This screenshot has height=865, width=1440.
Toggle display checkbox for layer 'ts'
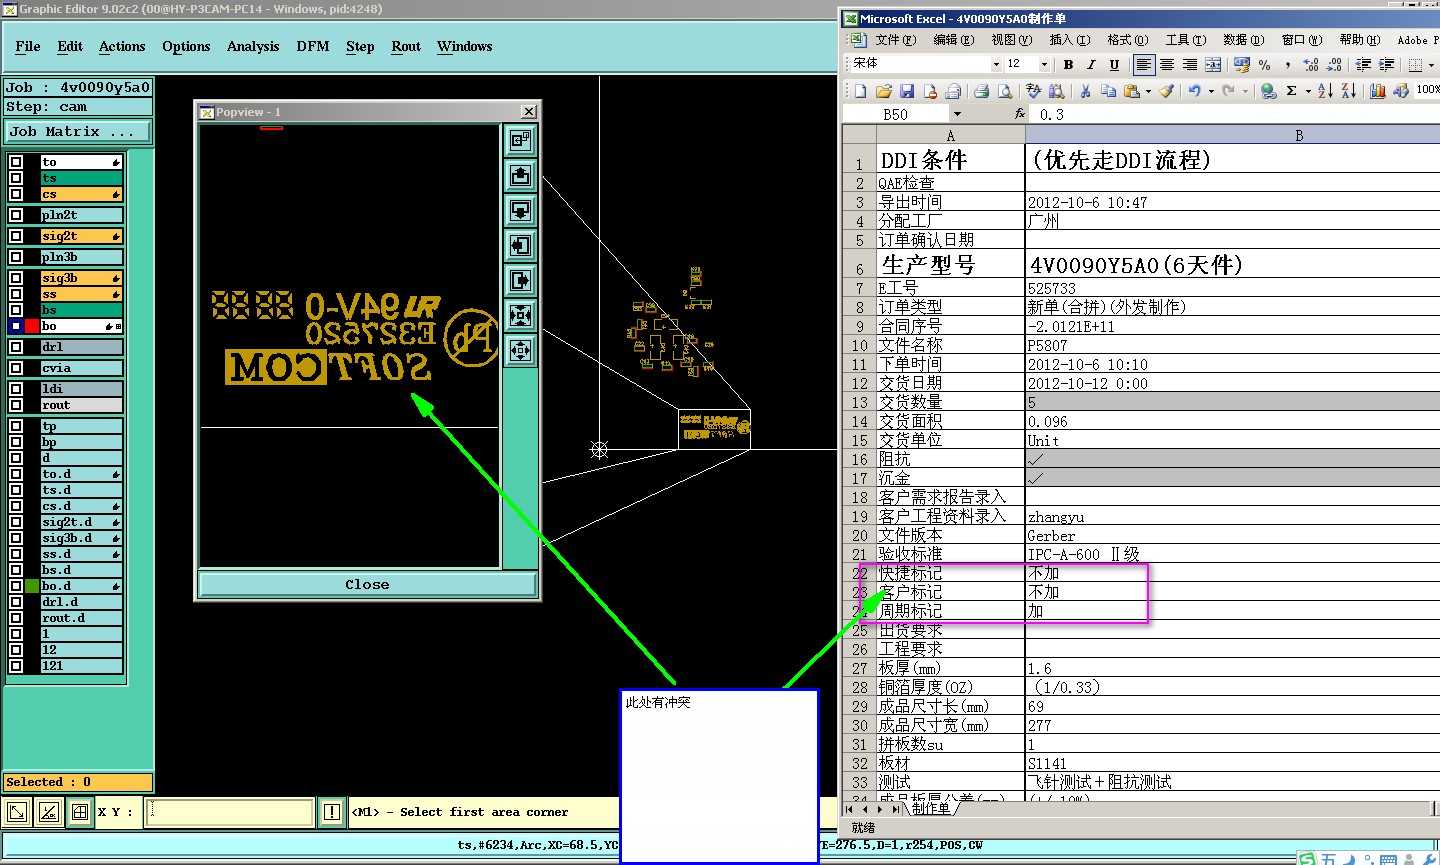click(16, 178)
